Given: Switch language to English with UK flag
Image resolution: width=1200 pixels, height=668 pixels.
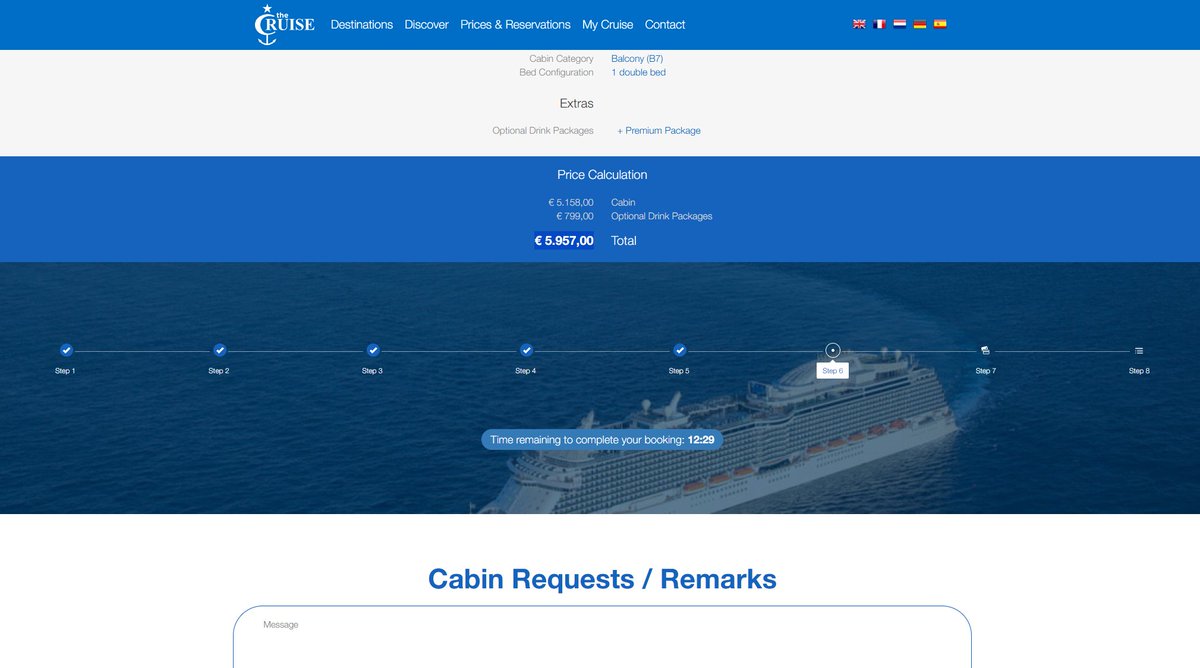Looking at the screenshot, I should (859, 24).
